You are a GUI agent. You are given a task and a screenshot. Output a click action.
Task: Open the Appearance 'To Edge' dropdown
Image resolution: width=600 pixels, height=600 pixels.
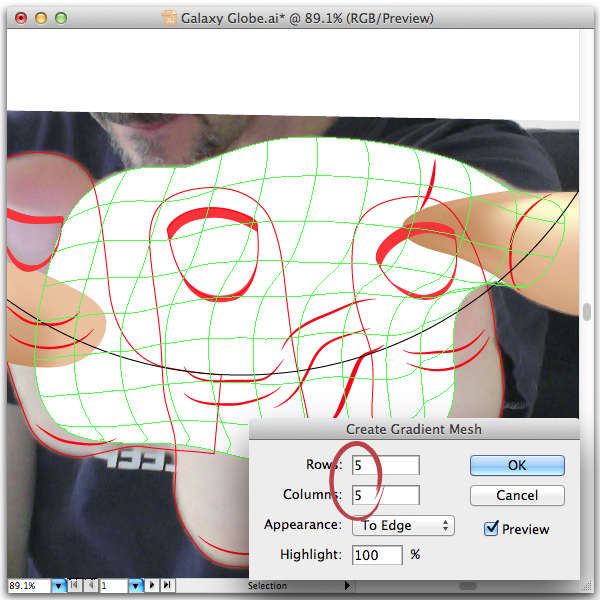click(403, 525)
